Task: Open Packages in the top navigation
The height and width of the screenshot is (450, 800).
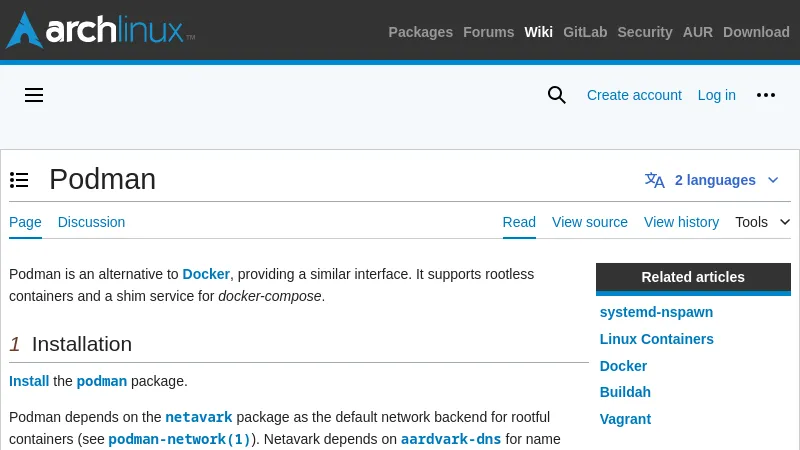Action: [x=420, y=32]
